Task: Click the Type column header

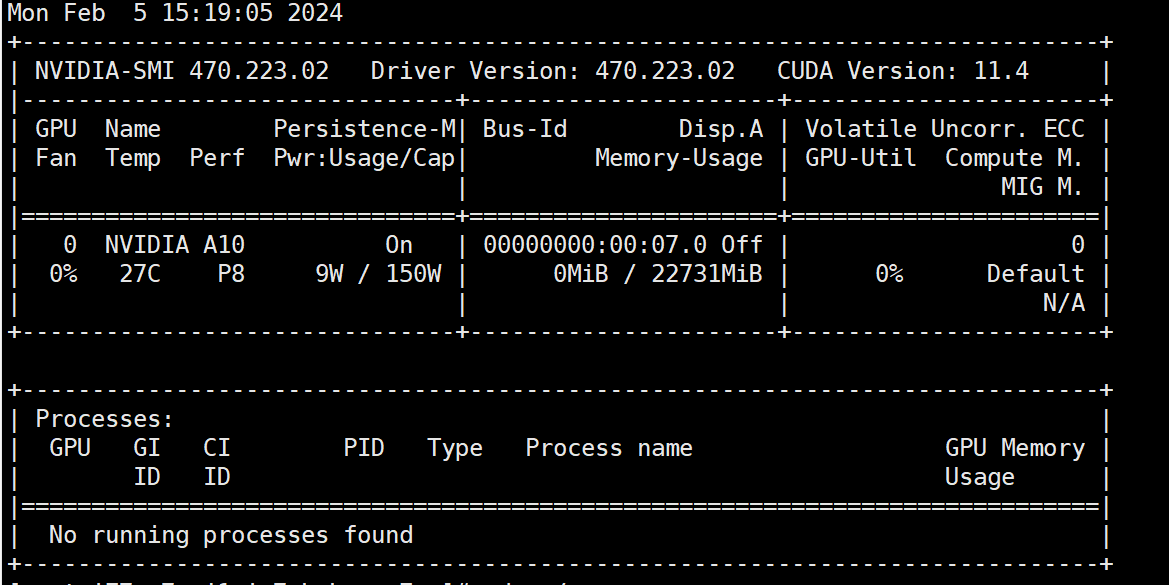Action: (455, 449)
